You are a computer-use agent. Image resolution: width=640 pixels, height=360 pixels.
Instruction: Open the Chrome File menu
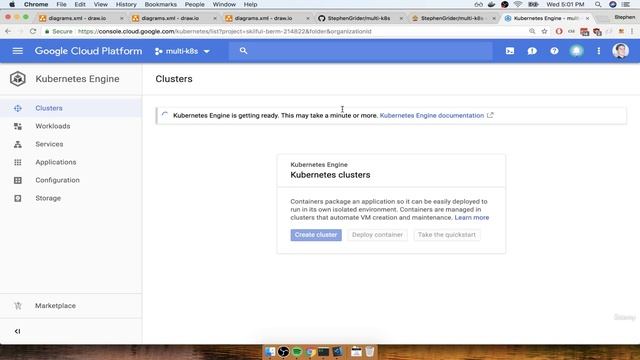click(x=61, y=4)
